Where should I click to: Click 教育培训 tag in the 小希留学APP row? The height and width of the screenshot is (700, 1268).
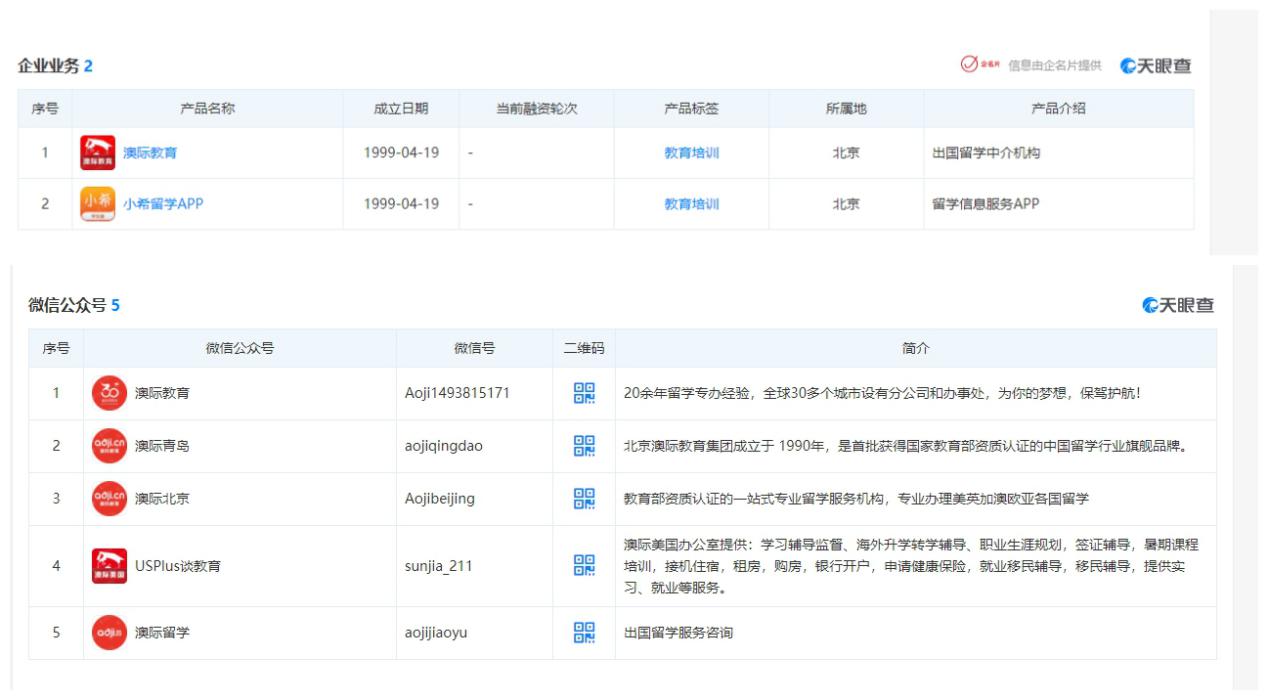pyautogui.click(x=691, y=204)
